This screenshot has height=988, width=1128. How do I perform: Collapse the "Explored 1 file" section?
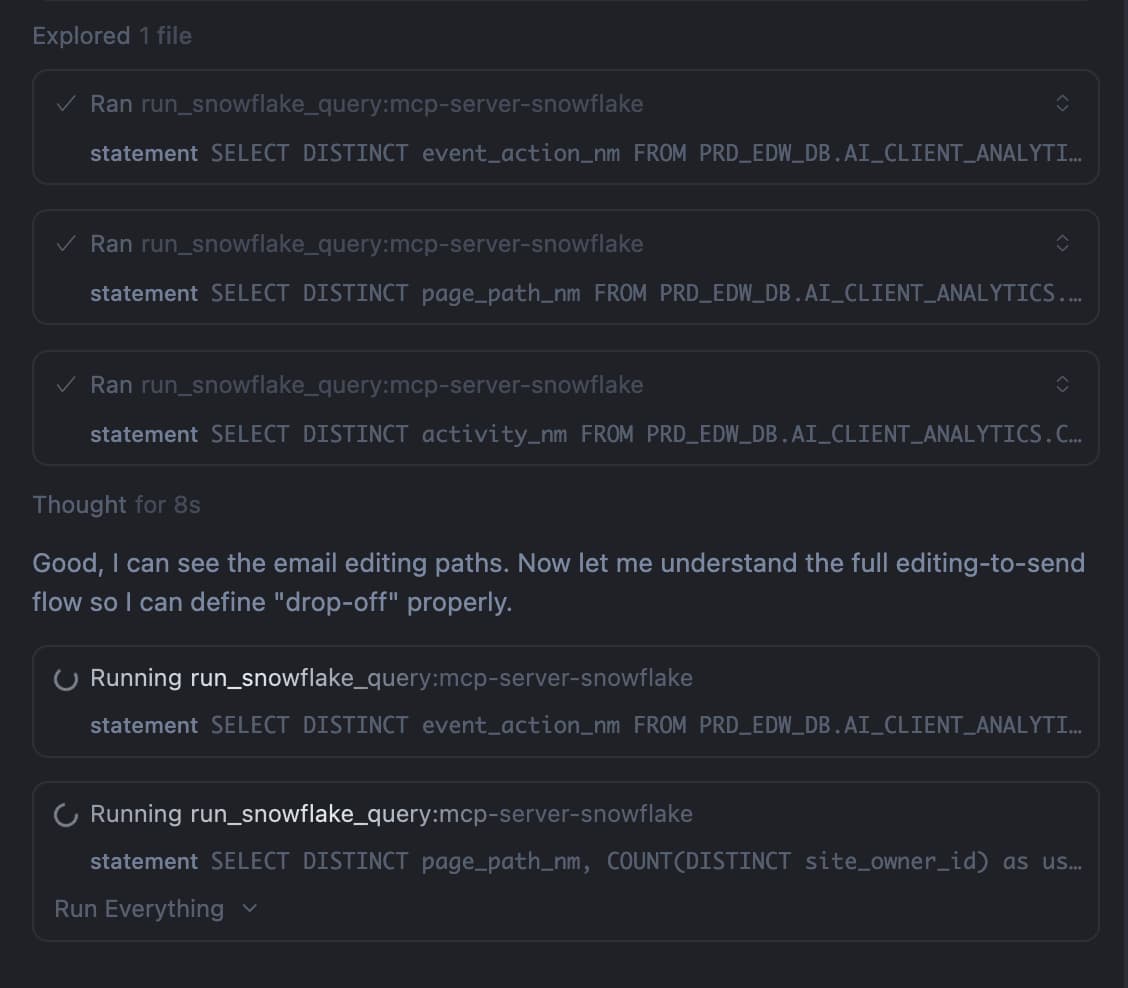pyautogui.click(x=112, y=36)
